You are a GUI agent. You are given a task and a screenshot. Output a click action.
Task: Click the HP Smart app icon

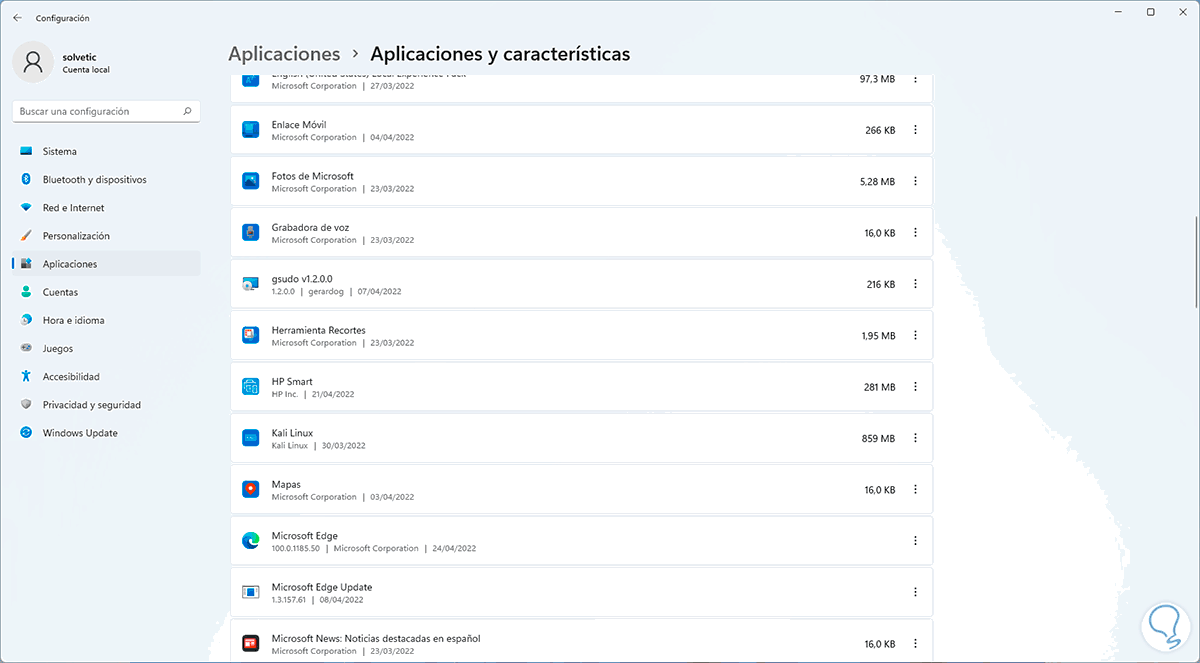coord(251,387)
